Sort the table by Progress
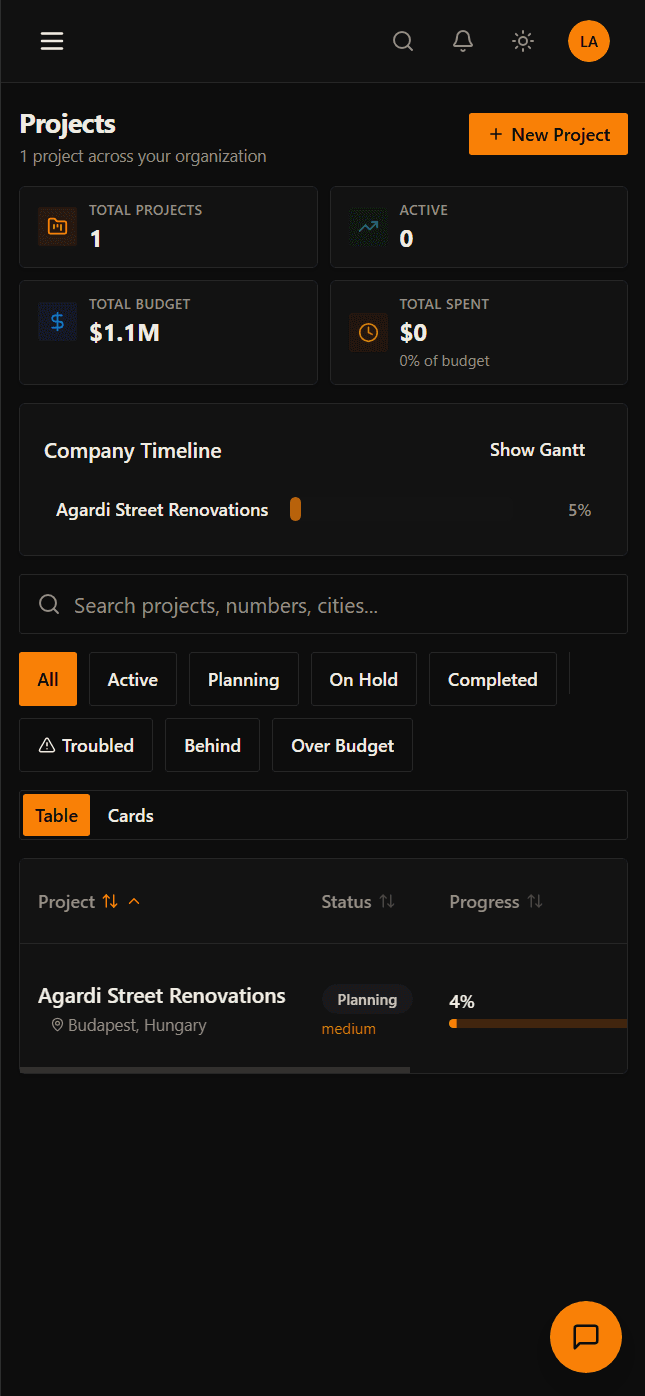Viewport: 645px width, 1396px height. (496, 901)
